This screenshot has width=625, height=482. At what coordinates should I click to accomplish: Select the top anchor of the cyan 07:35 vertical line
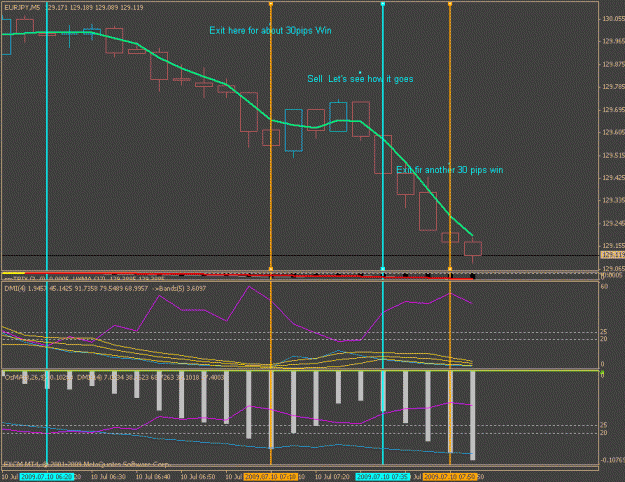383,4
